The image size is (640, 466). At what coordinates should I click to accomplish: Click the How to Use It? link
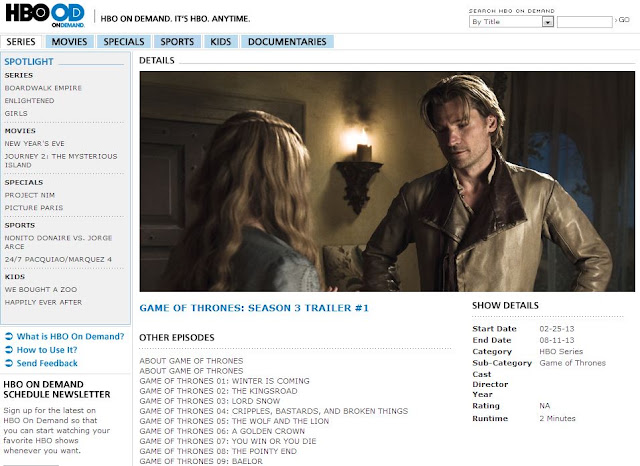pyautogui.click(x=47, y=350)
